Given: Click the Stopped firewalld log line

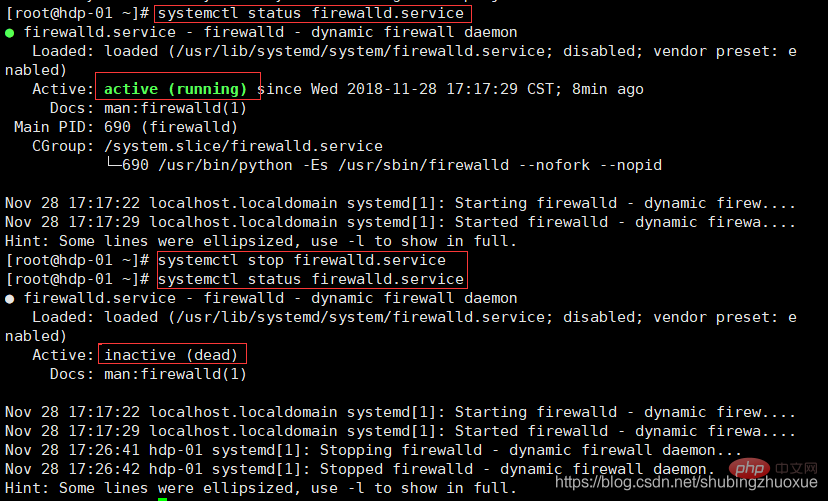Looking at the screenshot, I should [360, 469].
